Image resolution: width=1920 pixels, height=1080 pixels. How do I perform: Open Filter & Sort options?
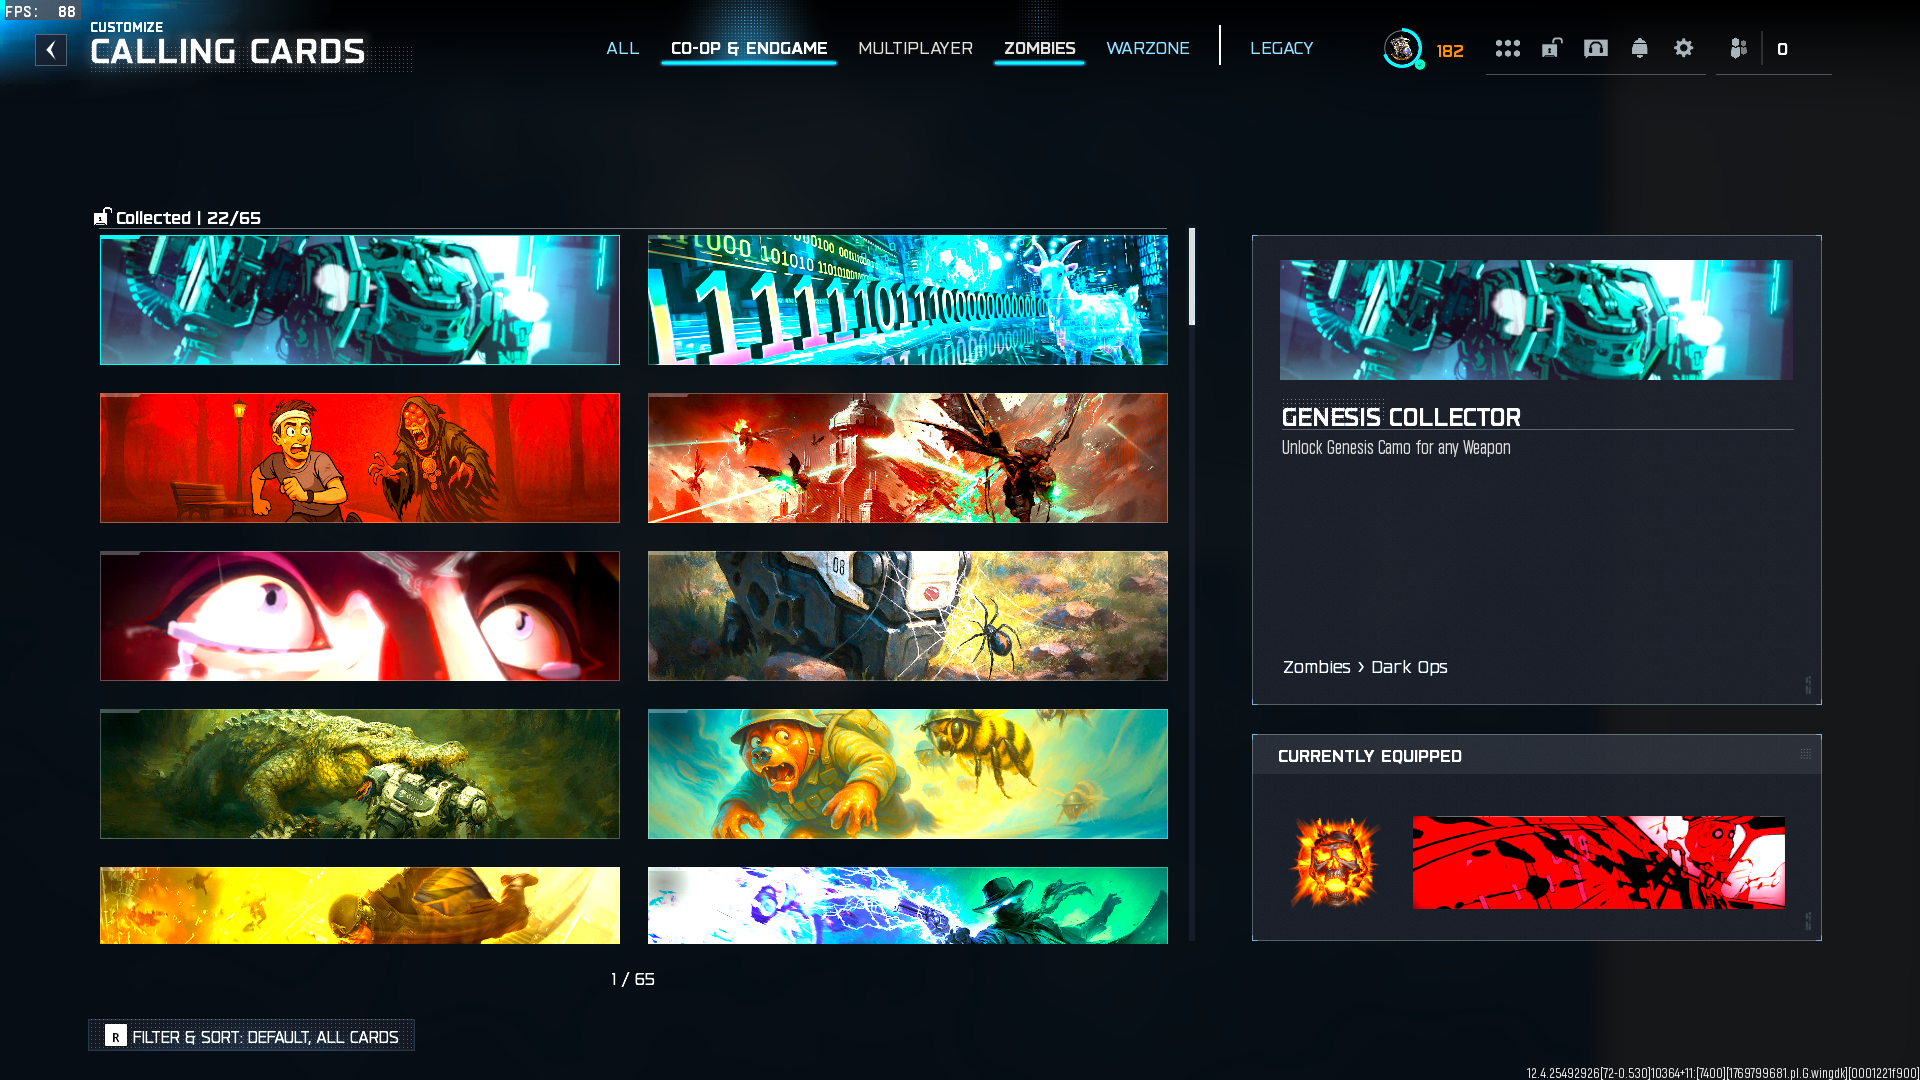tap(252, 1036)
